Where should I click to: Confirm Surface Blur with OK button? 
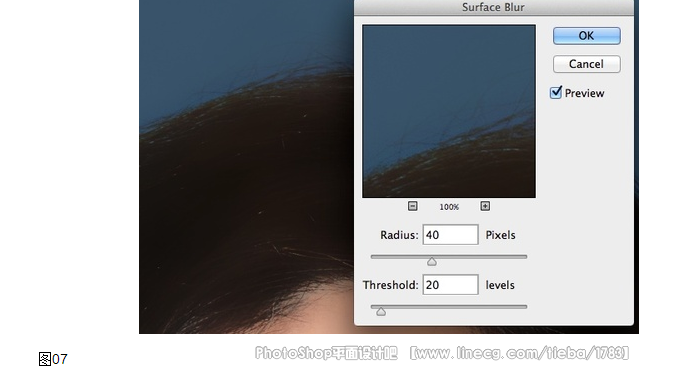[x=586, y=36]
